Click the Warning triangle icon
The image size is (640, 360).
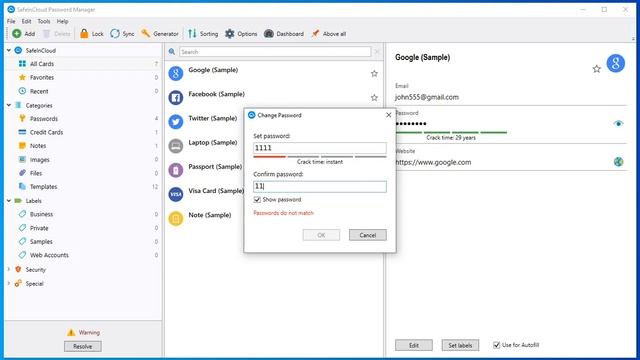(71, 332)
